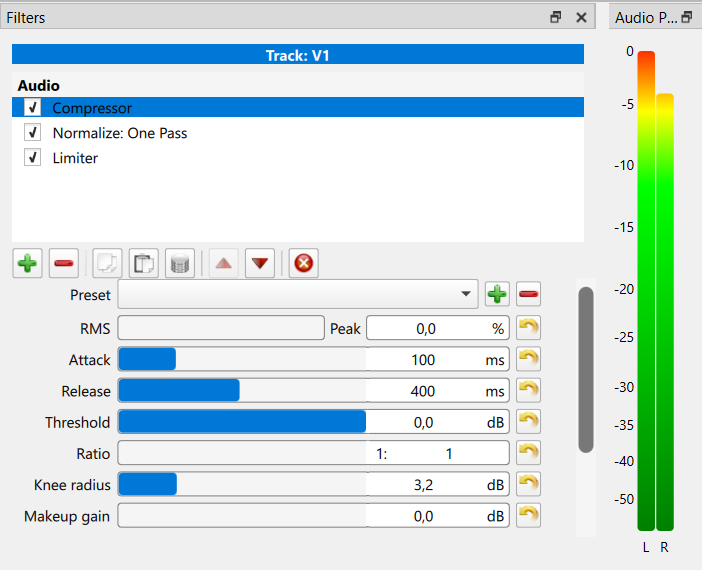
Task: Click the red Deselect filter icon
Action: 303,264
